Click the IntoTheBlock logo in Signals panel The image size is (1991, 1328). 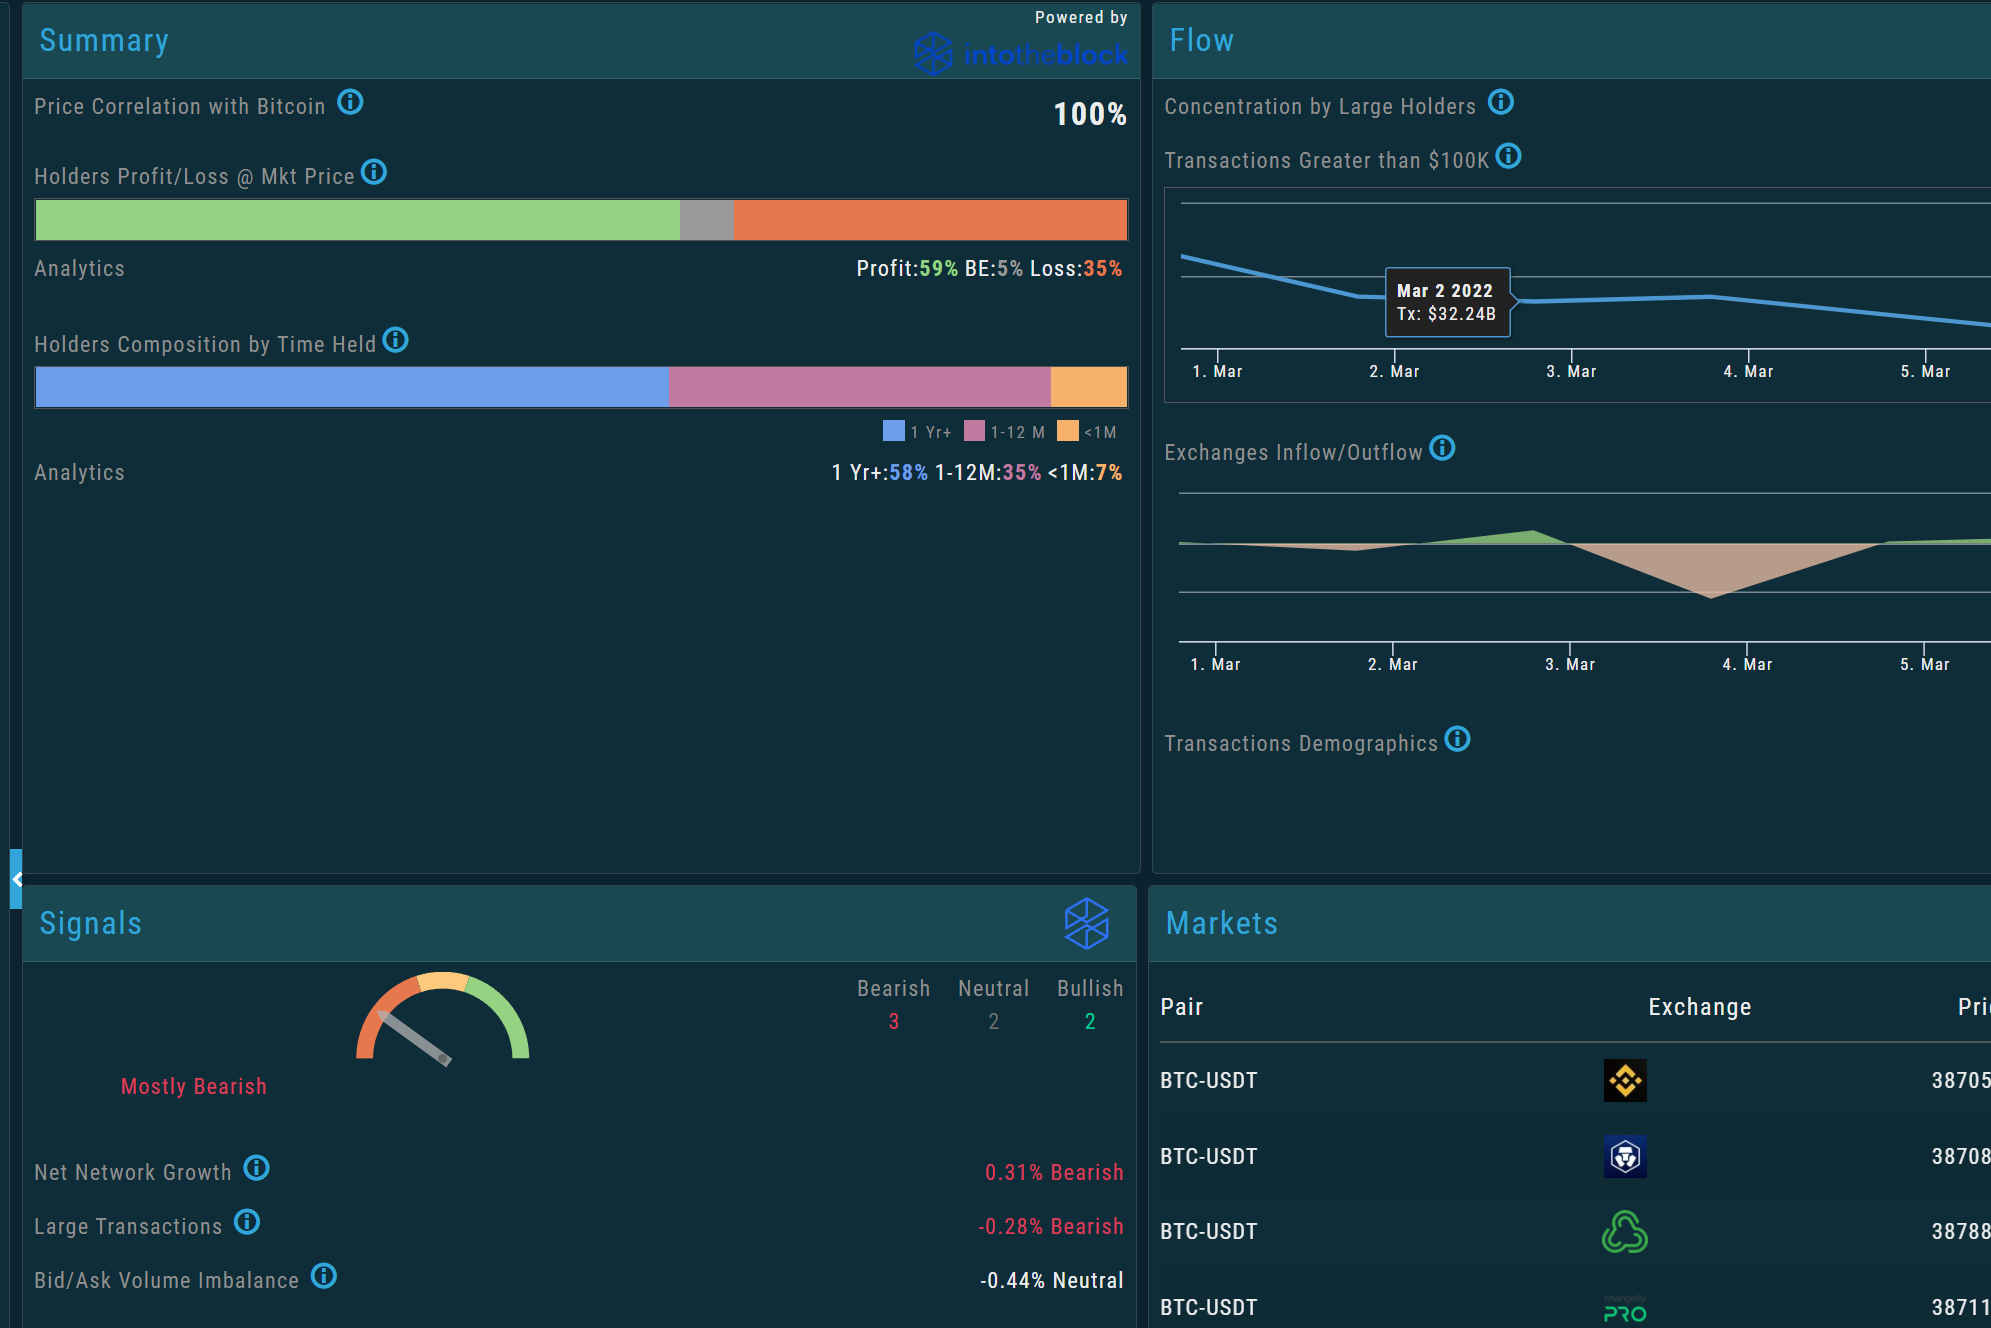pos(1086,925)
